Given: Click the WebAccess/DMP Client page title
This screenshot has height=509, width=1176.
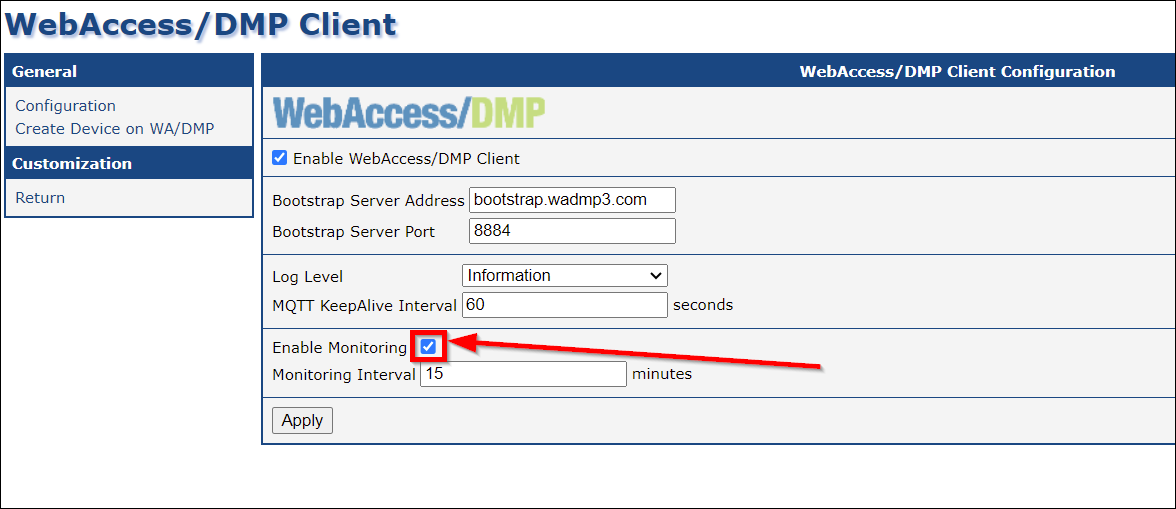Looking at the screenshot, I should 200,25.
